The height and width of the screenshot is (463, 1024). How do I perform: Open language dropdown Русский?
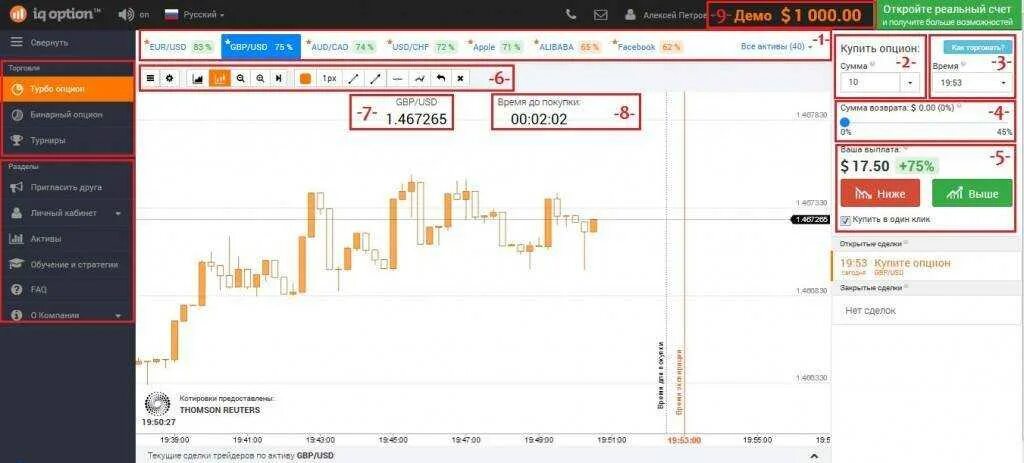[195, 14]
